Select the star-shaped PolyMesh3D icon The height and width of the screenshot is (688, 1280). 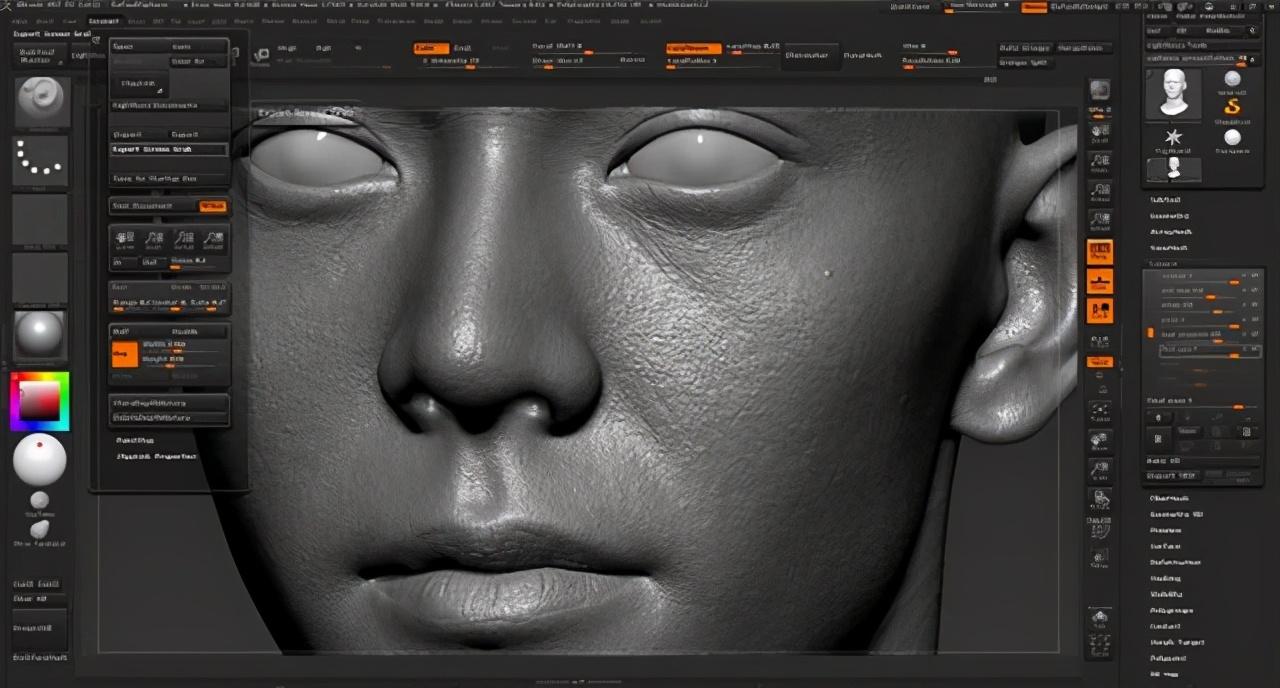pyautogui.click(x=1173, y=137)
